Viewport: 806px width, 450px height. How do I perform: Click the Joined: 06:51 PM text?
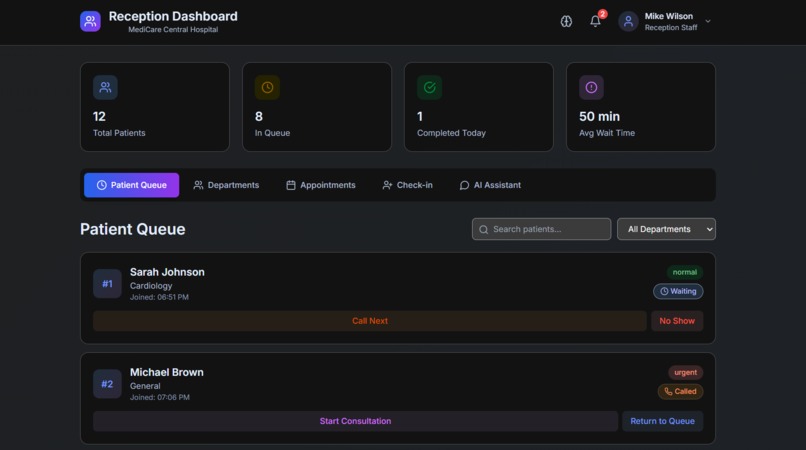point(159,297)
